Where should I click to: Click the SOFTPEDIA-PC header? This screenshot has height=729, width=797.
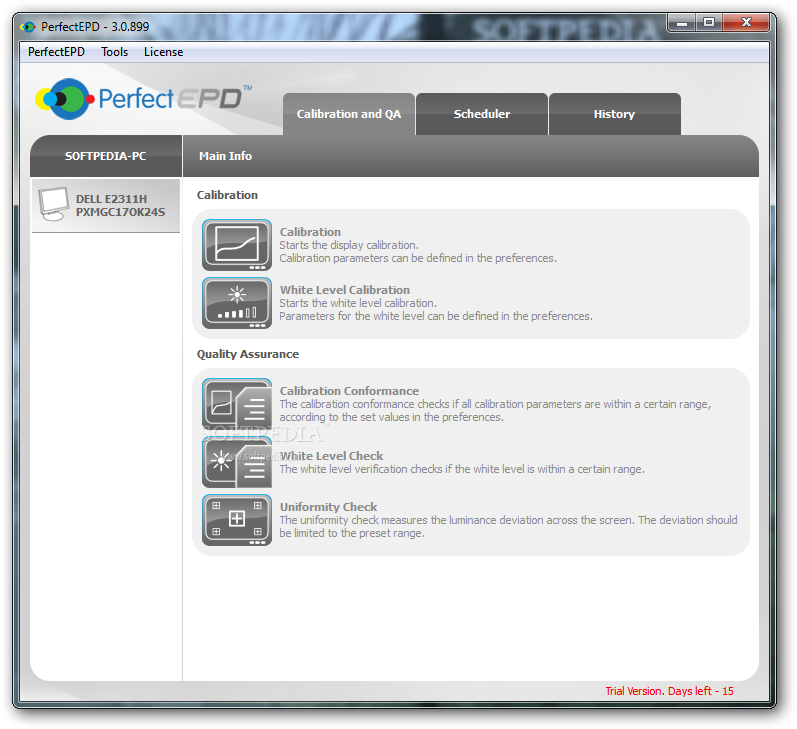click(105, 156)
